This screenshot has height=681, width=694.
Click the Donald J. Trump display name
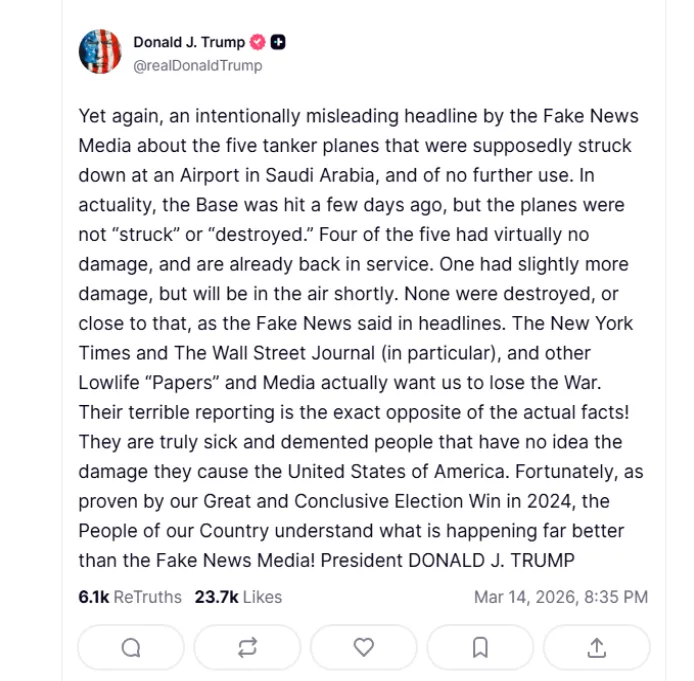189,42
